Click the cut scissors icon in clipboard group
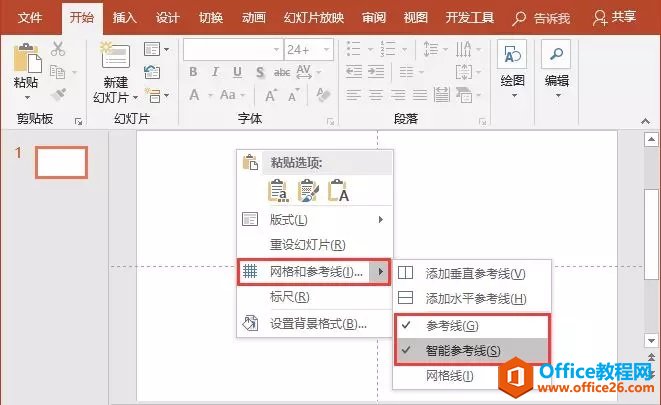Image resolution: width=661 pixels, height=405 pixels. pyautogui.click(x=58, y=50)
